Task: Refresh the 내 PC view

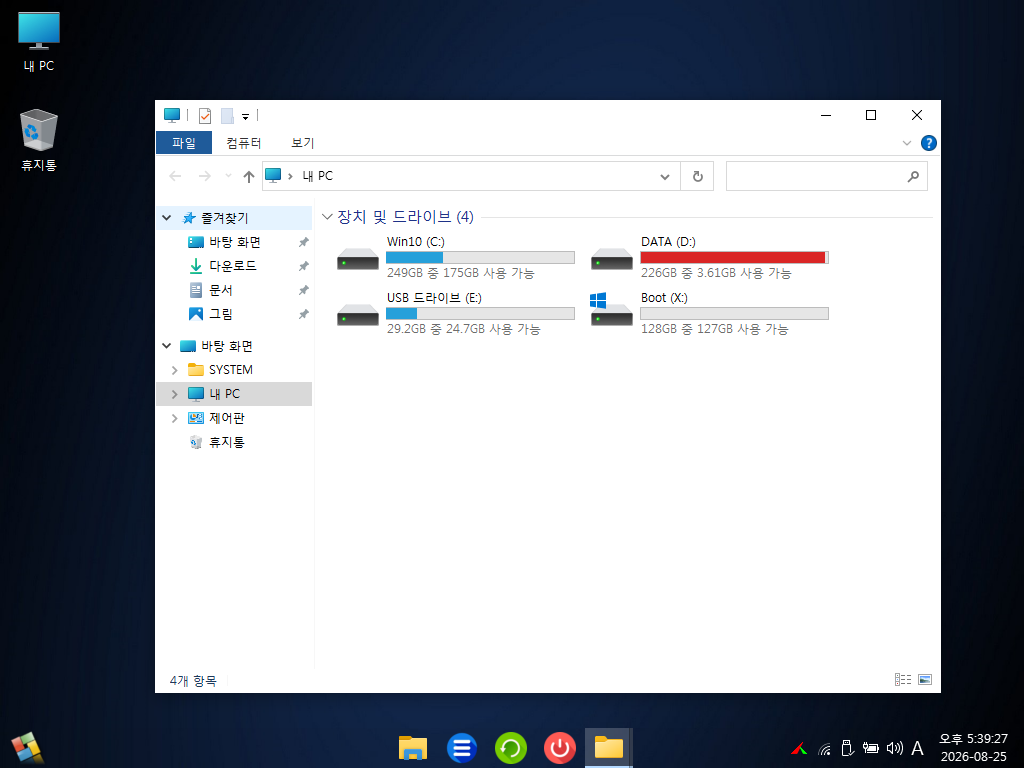Action: pos(697,176)
